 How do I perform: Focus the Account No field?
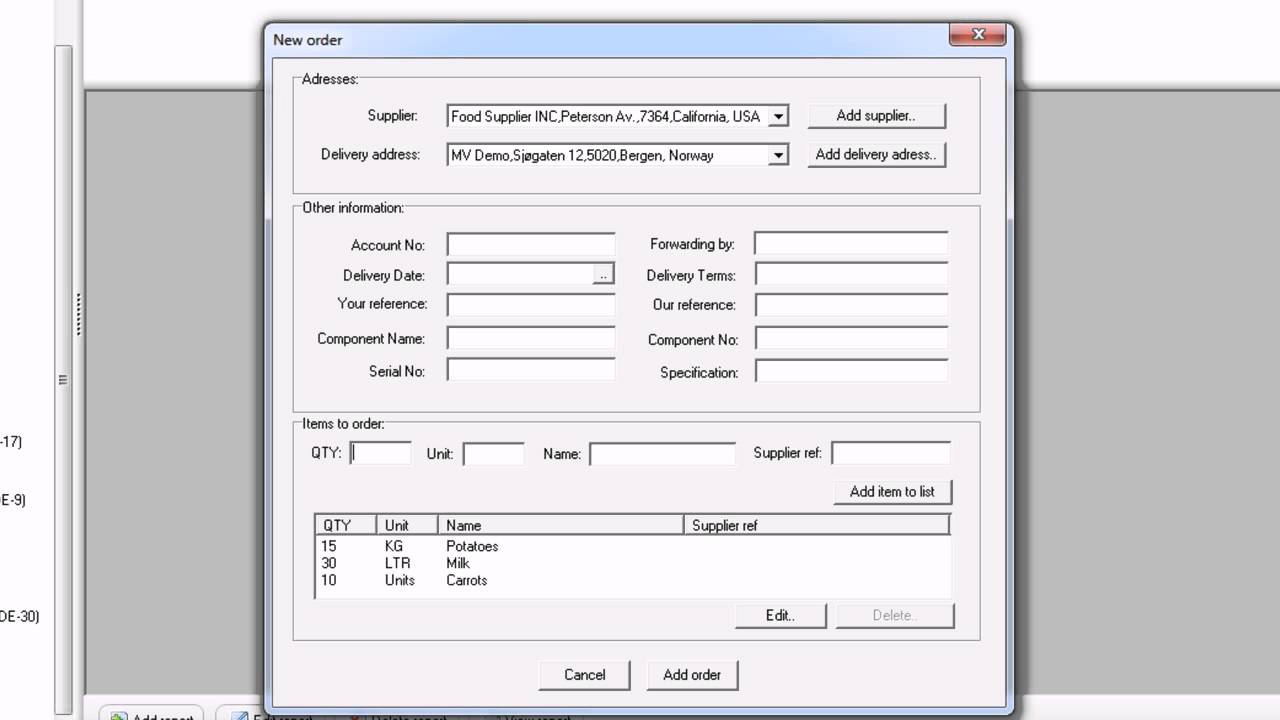pos(531,245)
